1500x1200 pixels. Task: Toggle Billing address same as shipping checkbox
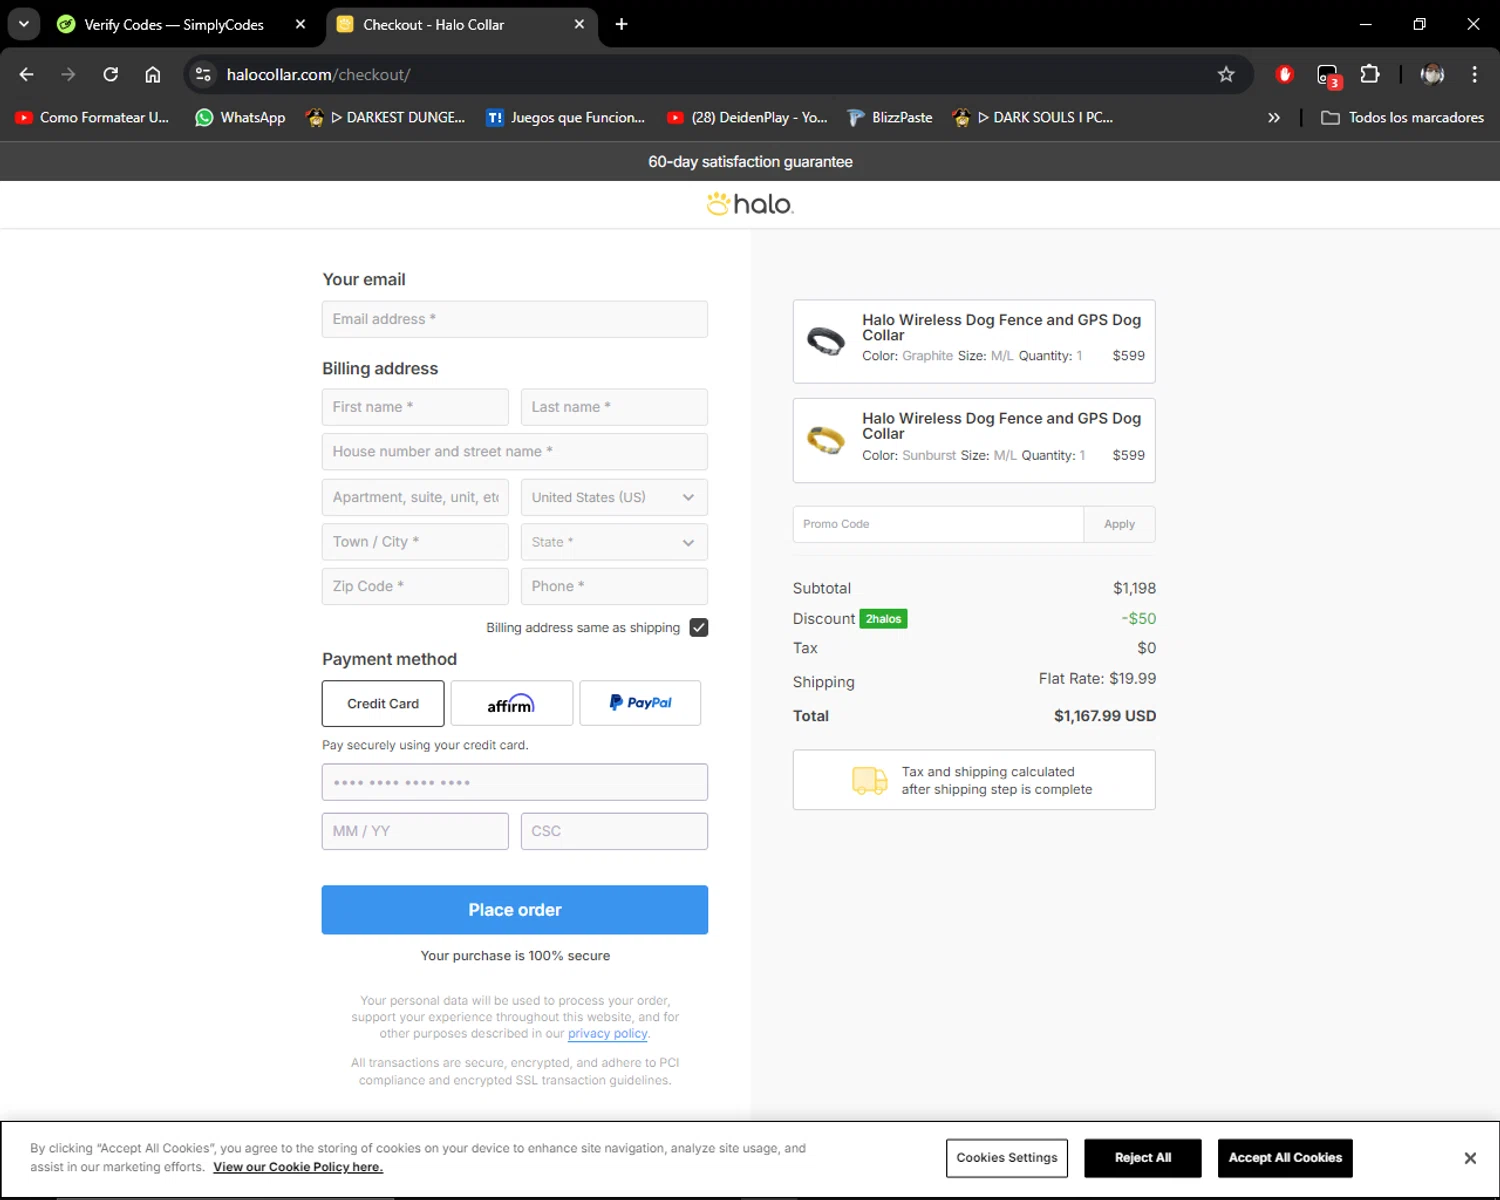699,628
